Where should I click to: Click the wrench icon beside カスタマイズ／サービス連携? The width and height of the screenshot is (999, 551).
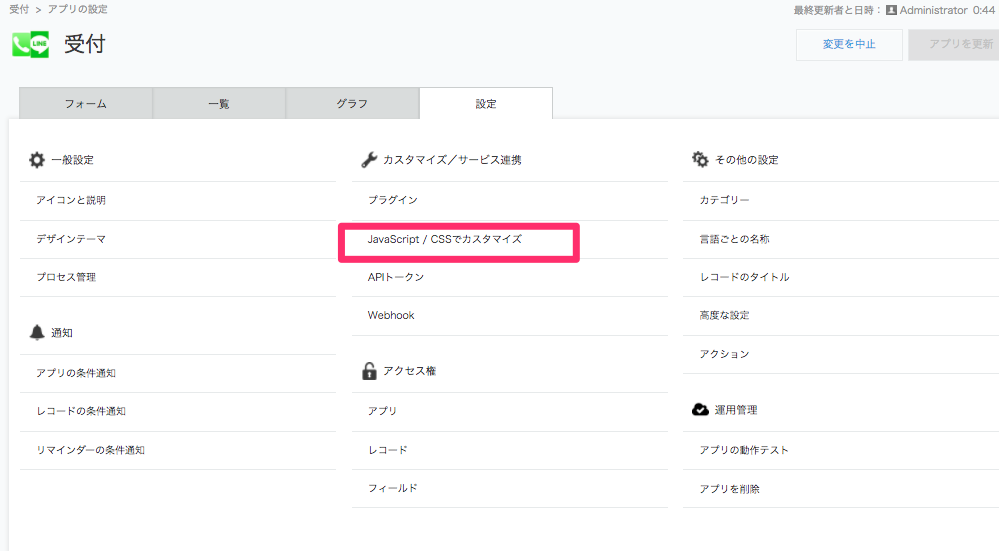click(369, 160)
